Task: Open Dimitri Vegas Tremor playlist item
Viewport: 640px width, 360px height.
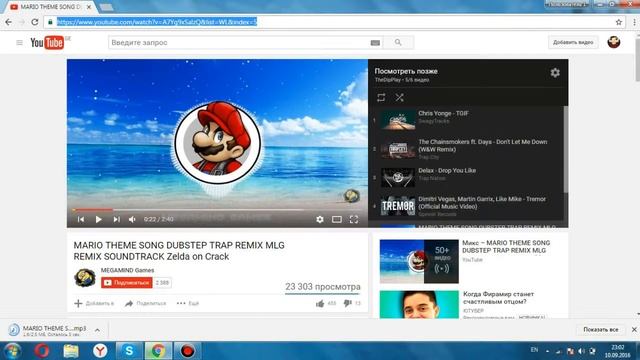Action: pos(466,206)
